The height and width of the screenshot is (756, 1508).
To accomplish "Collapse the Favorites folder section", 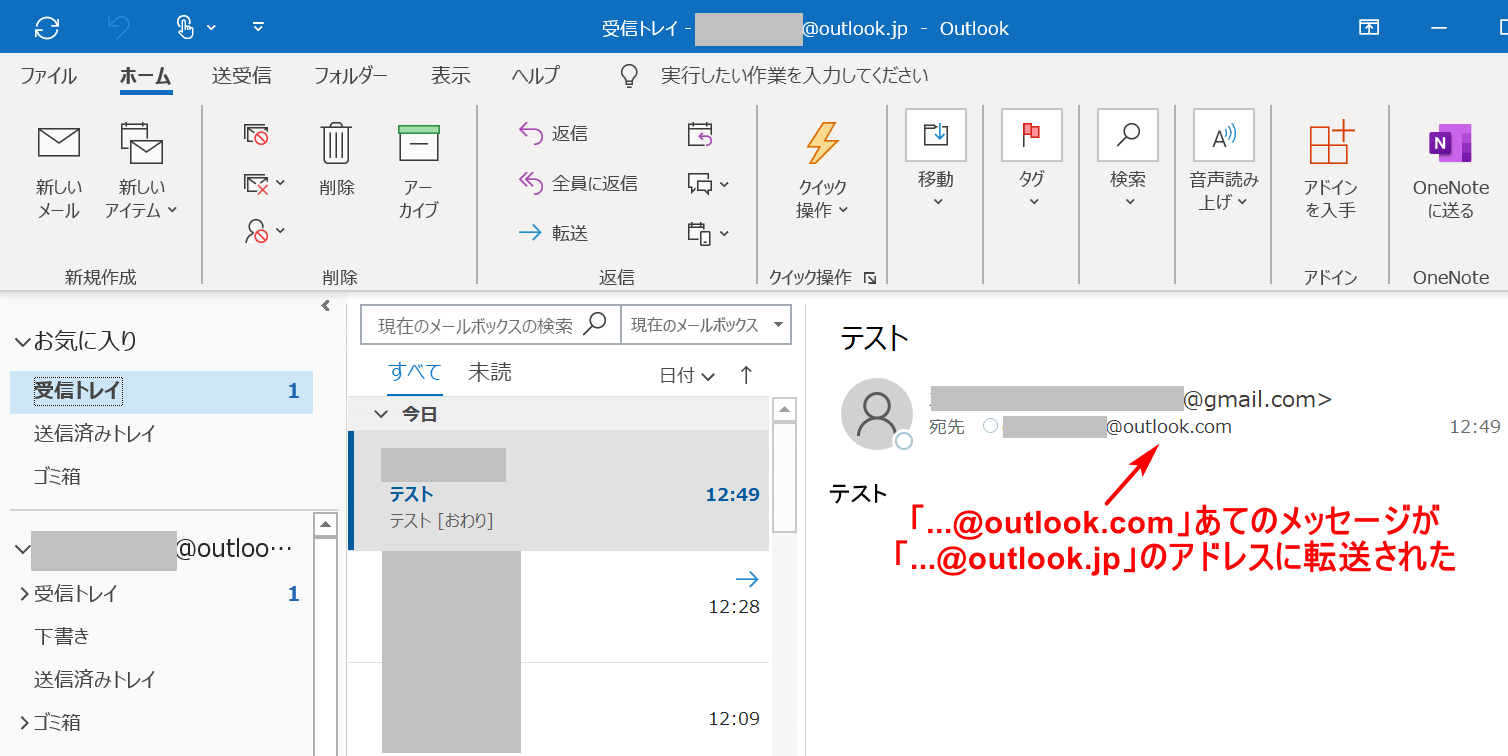I will 22,341.
